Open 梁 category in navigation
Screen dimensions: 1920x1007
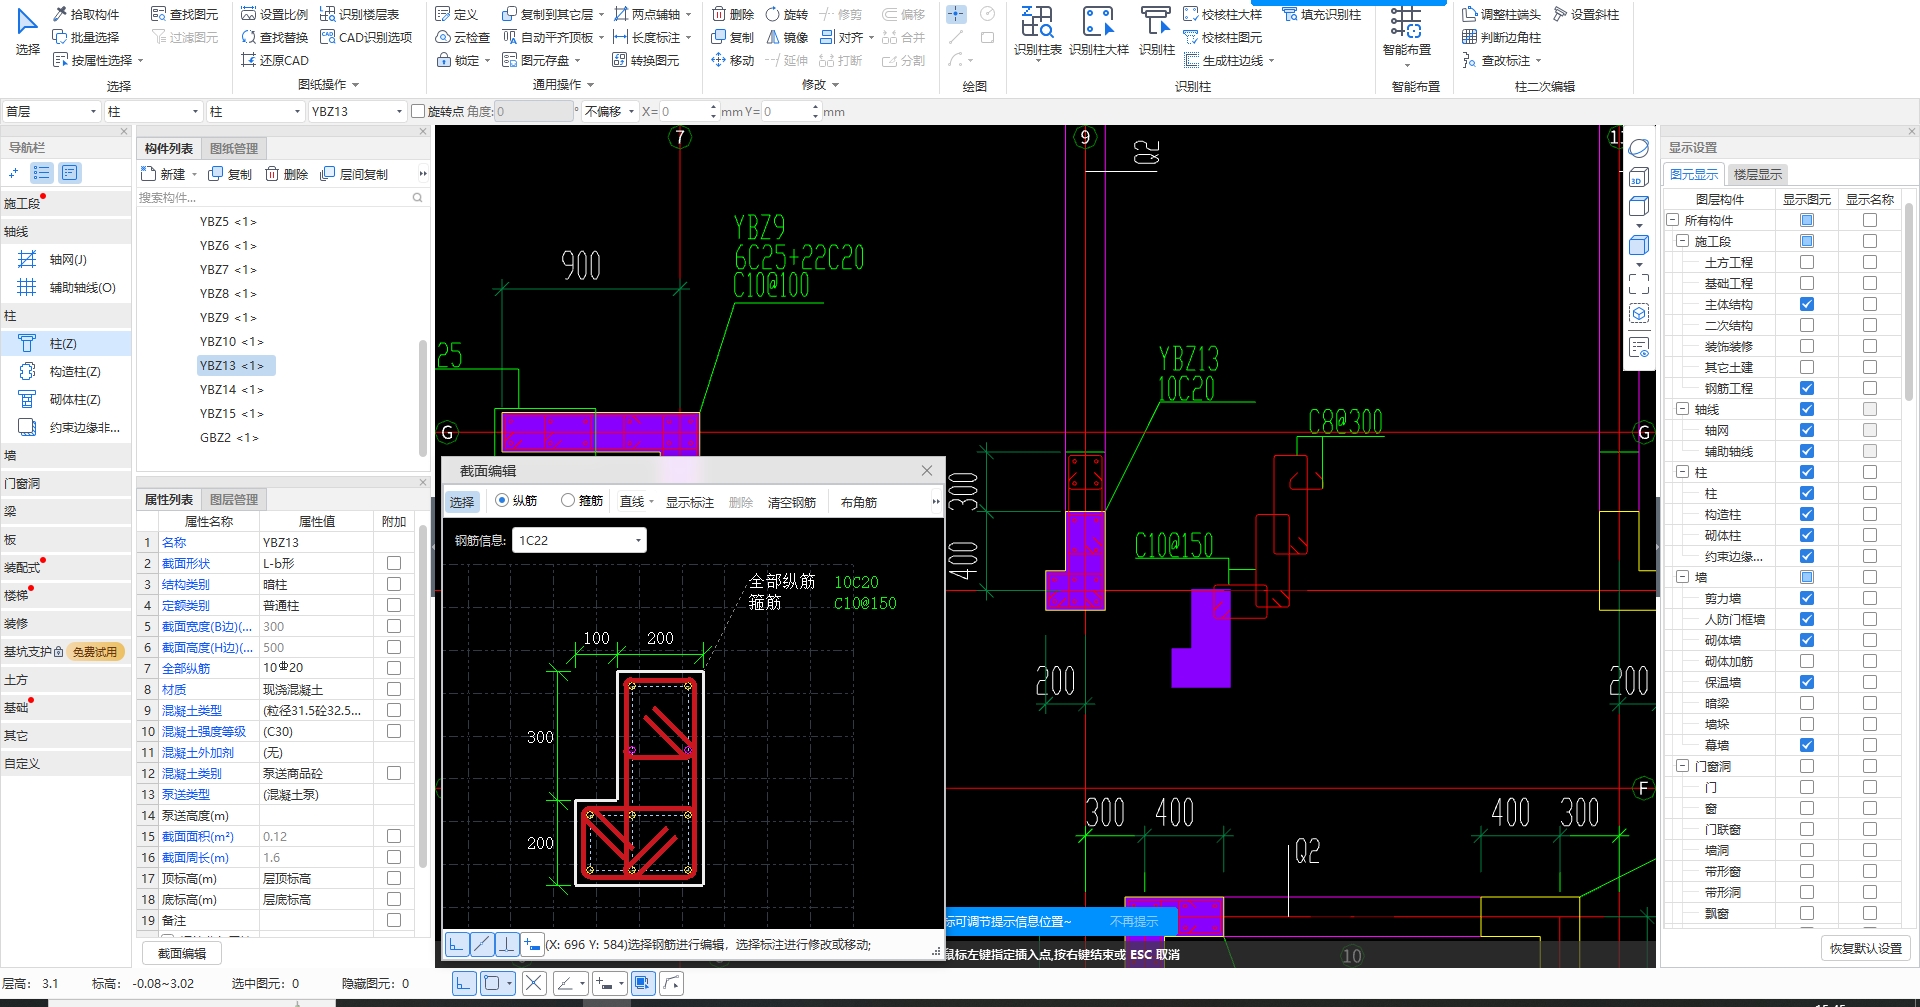pyautogui.click(x=66, y=511)
